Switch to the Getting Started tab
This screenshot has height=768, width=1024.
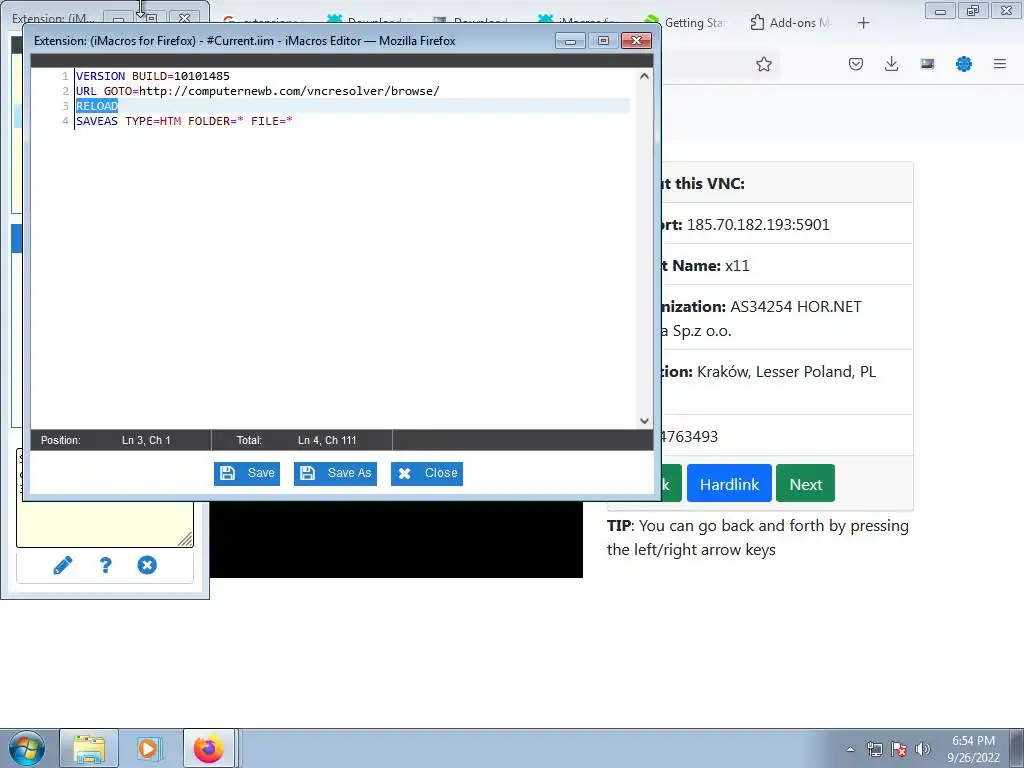[x=686, y=23]
